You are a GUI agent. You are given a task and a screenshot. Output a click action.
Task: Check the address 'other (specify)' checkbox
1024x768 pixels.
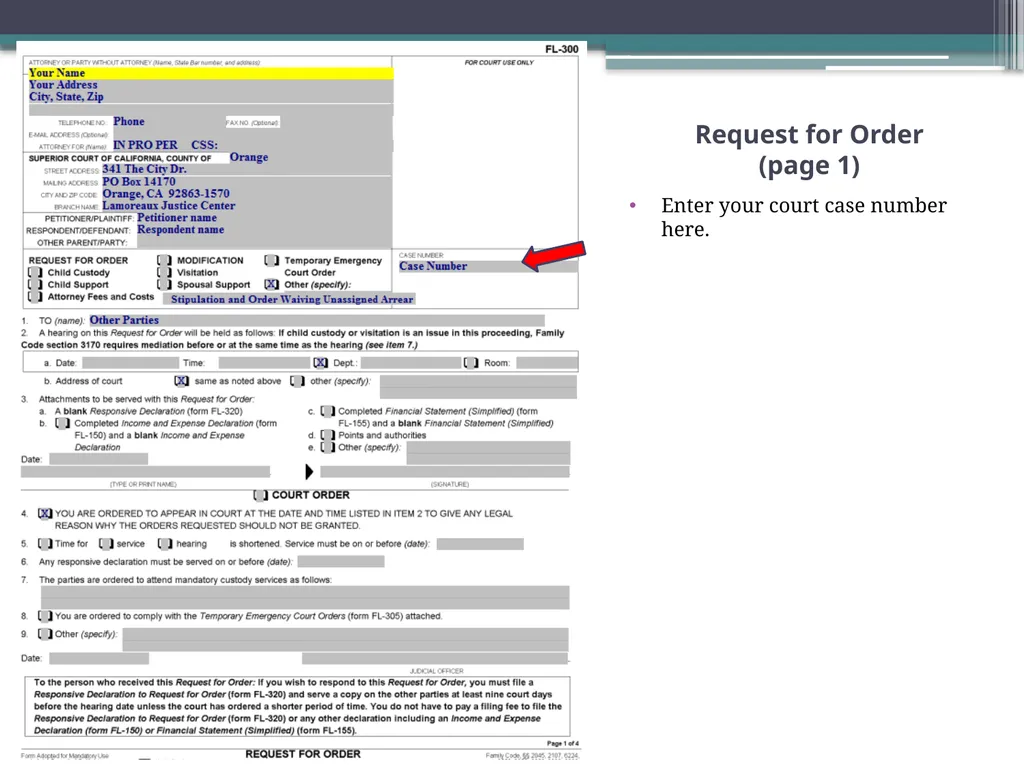pos(297,381)
